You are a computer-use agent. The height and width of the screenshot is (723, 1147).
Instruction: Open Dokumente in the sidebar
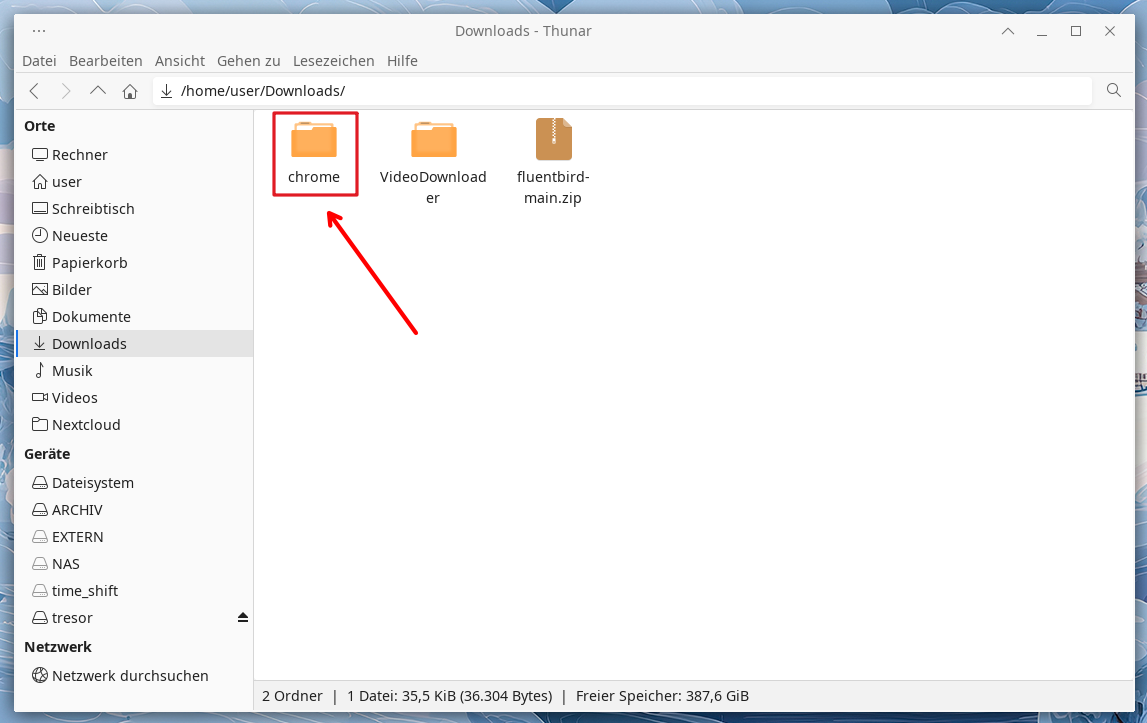click(91, 317)
